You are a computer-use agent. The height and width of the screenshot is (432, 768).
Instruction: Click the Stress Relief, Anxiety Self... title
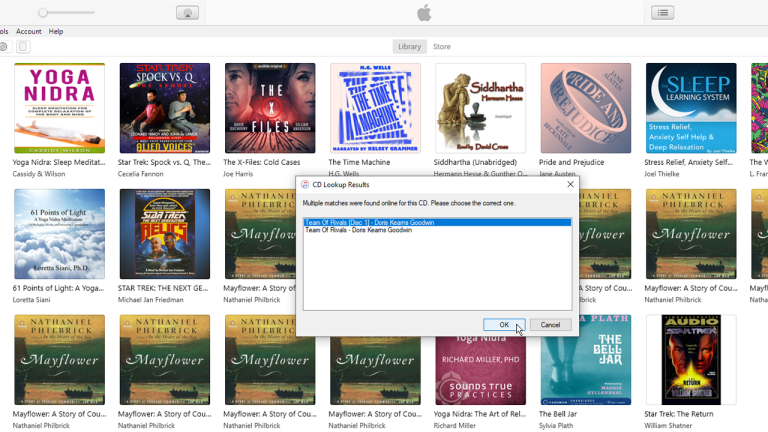(x=688, y=162)
